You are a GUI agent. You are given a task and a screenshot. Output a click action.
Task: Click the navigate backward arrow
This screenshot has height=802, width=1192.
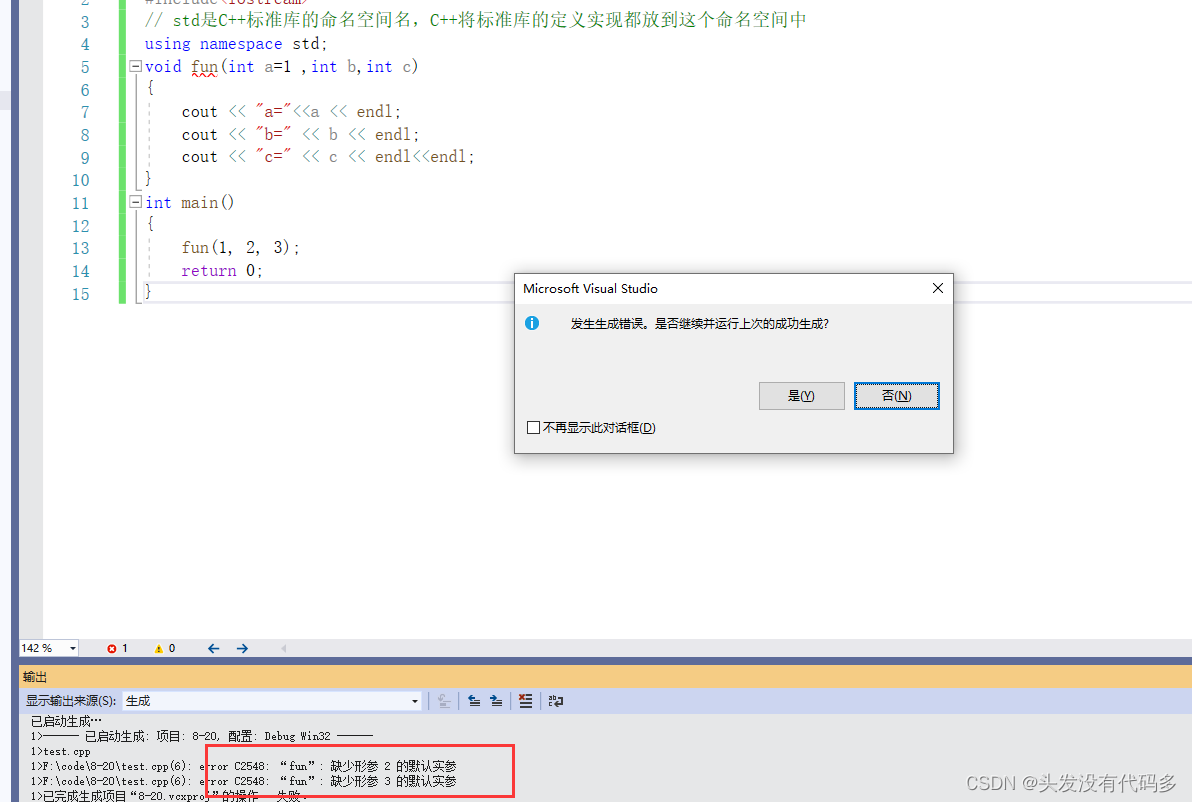[213, 648]
